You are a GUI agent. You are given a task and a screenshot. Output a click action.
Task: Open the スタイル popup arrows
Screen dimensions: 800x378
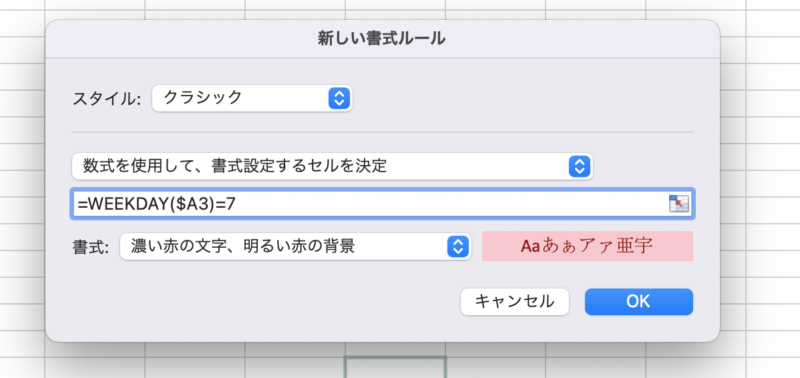click(339, 98)
